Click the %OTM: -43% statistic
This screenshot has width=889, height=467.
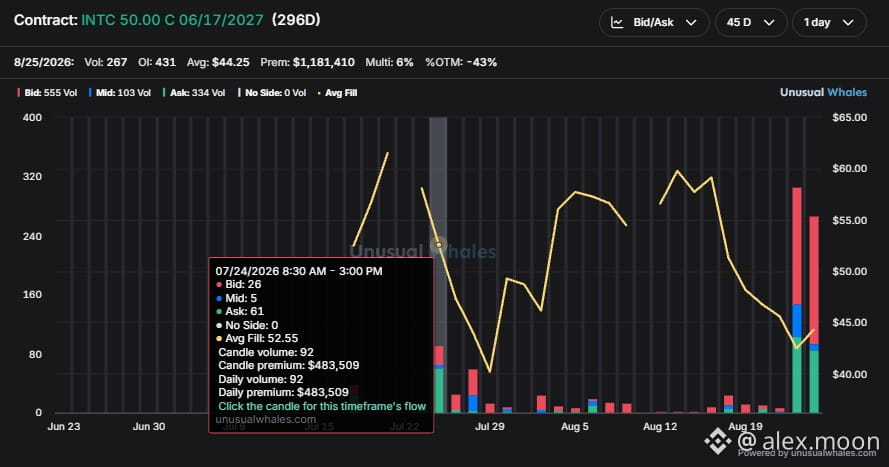[461, 62]
